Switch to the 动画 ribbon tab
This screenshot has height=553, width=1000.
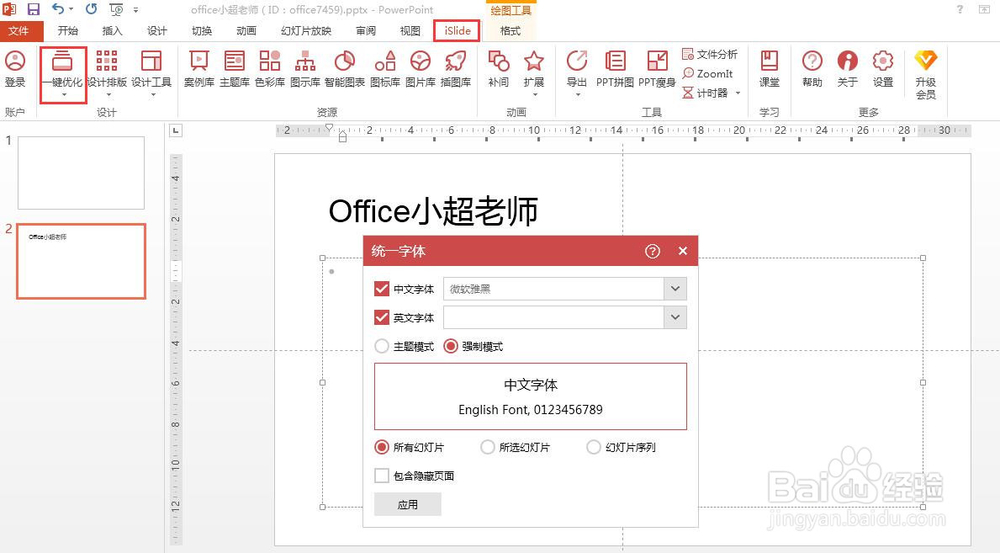(246, 31)
